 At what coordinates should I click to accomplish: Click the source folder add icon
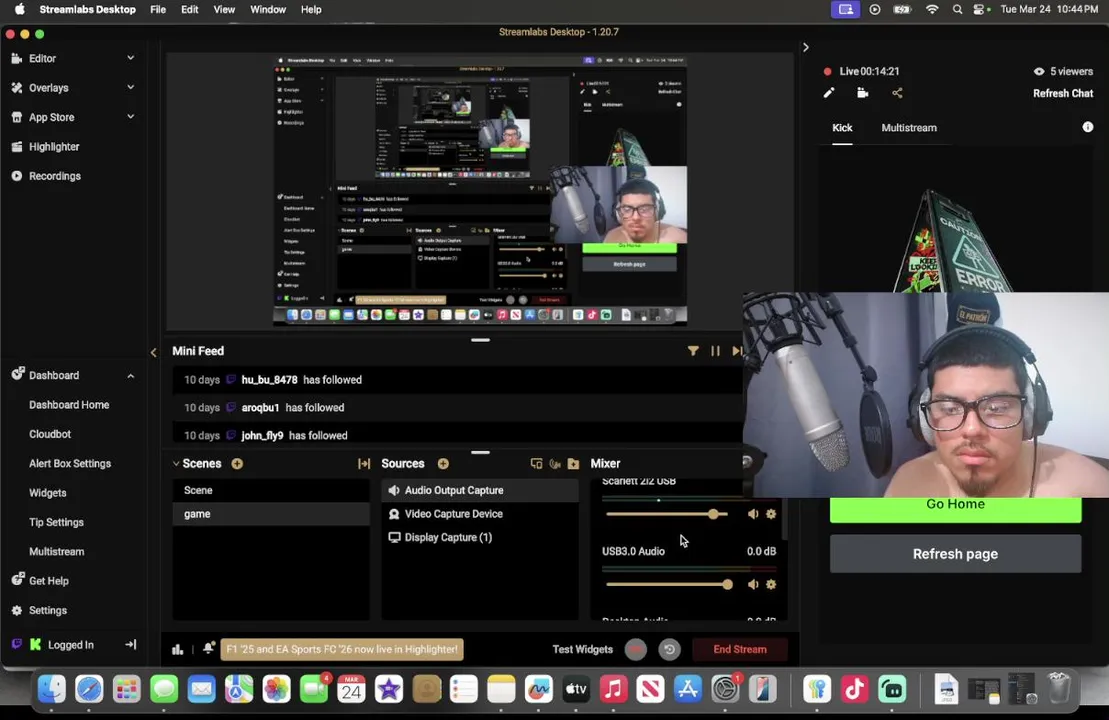(x=574, y=464)
